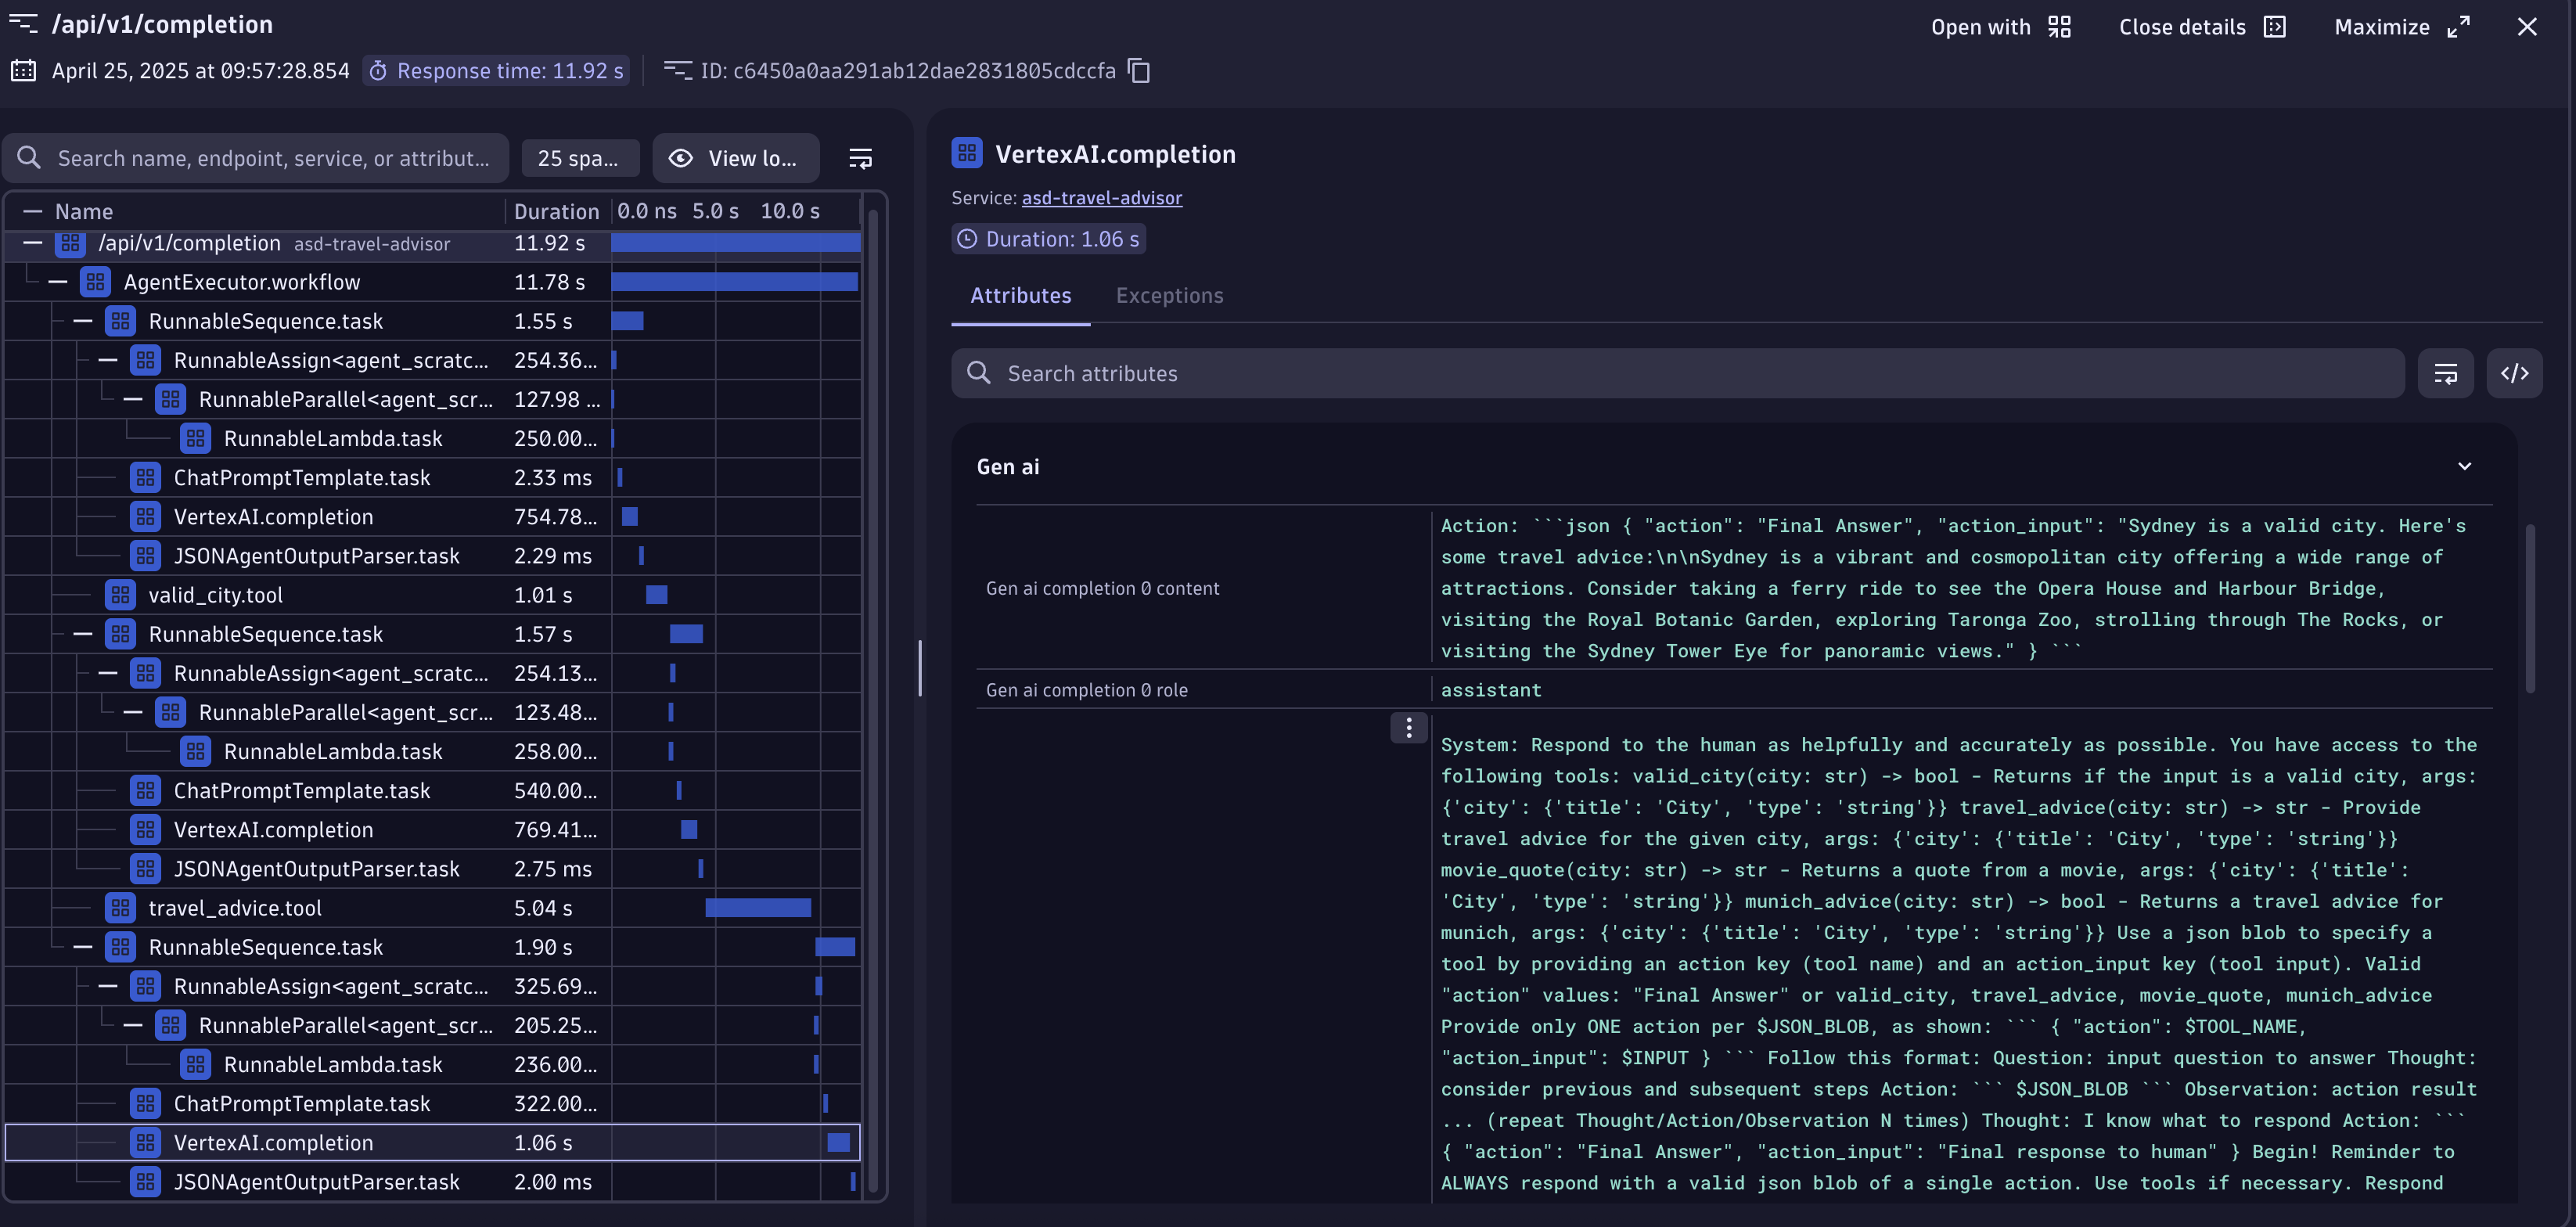Screen dimensions: 2576x1227
Task: Click the Open with label
Action: pos(1980,27)
